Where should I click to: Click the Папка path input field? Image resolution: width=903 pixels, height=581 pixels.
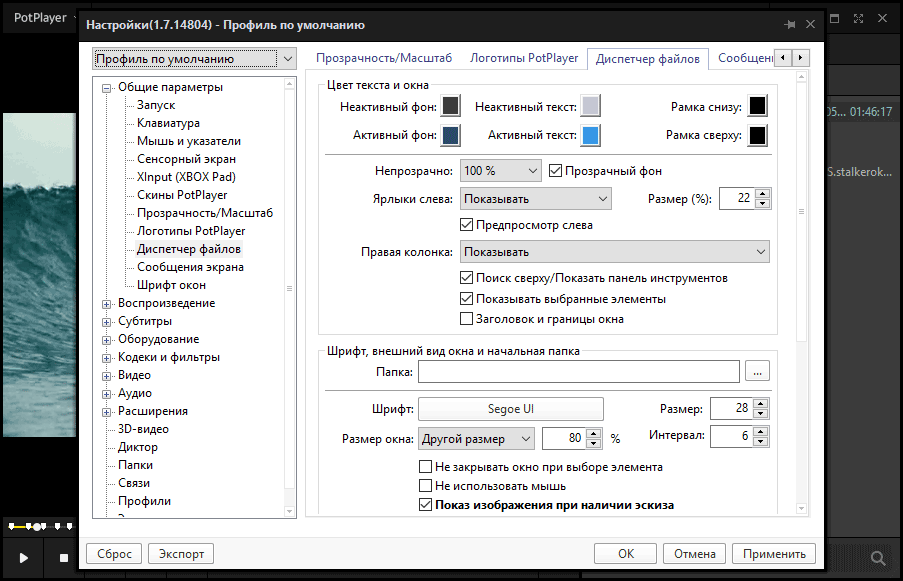[x=579, y=371]
